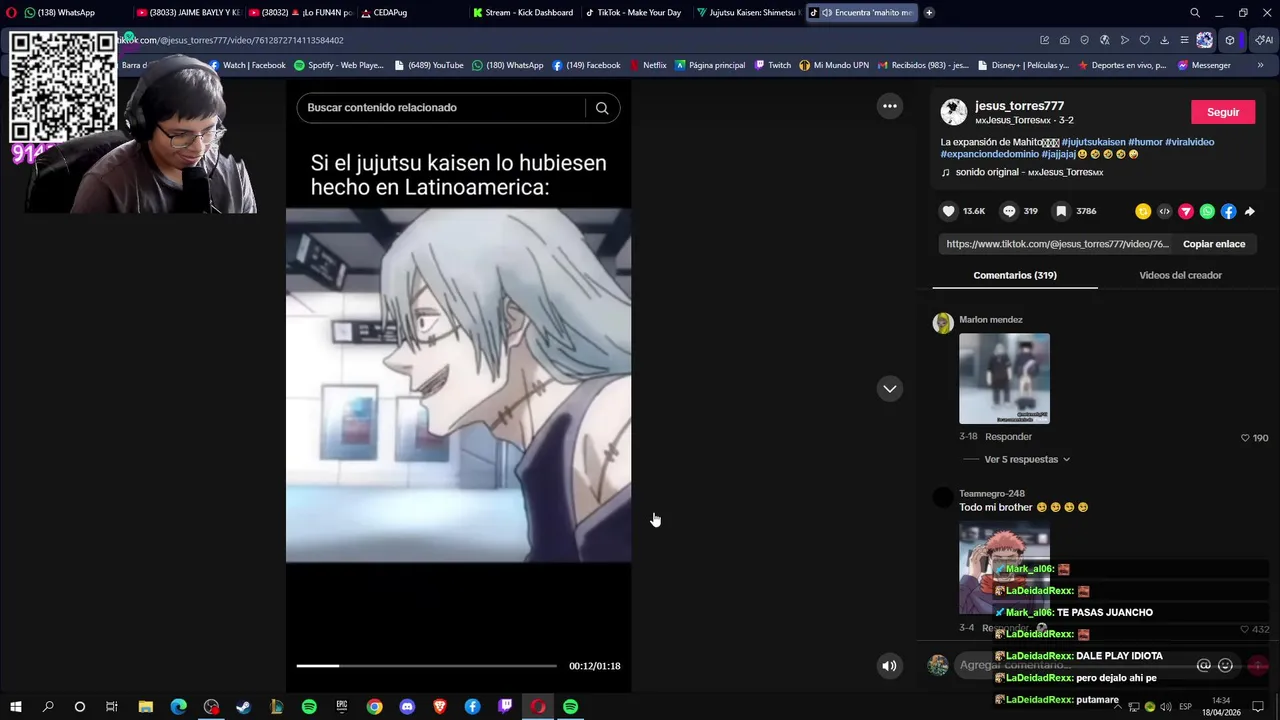Image resolution: width=1280 pixels, height=720 pixels.
Task: Open Opera snapshot camera icon
Action: pos(1064,40)
